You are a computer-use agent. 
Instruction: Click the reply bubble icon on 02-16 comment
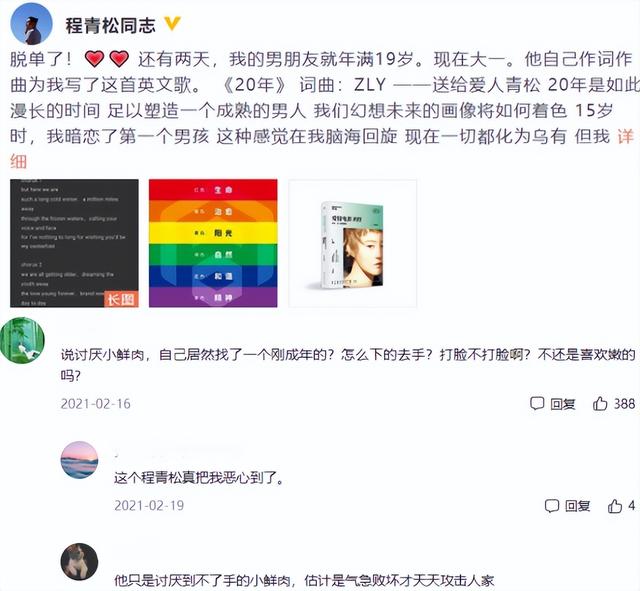click(x=537, y=404)
